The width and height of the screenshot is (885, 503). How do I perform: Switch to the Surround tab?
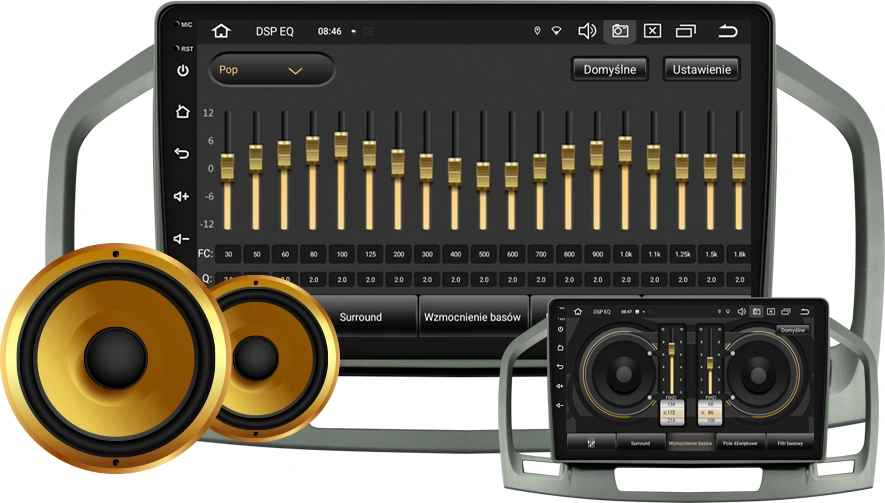361,317
